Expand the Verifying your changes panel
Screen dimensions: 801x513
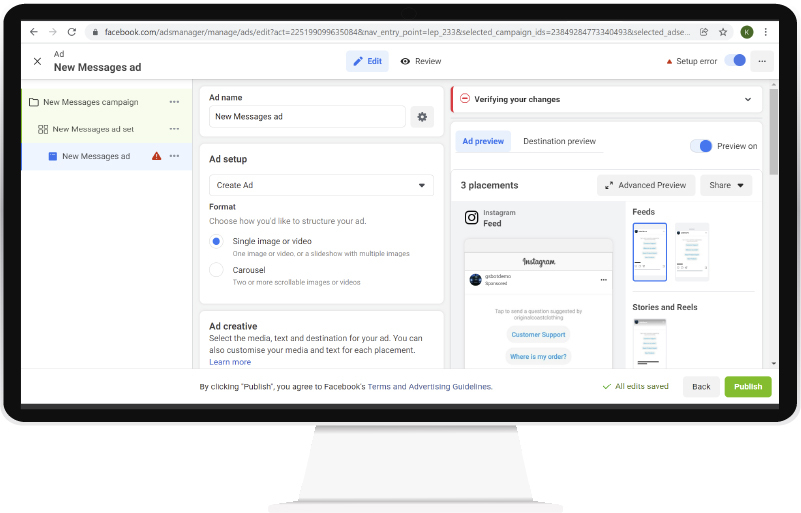point(748,99)
